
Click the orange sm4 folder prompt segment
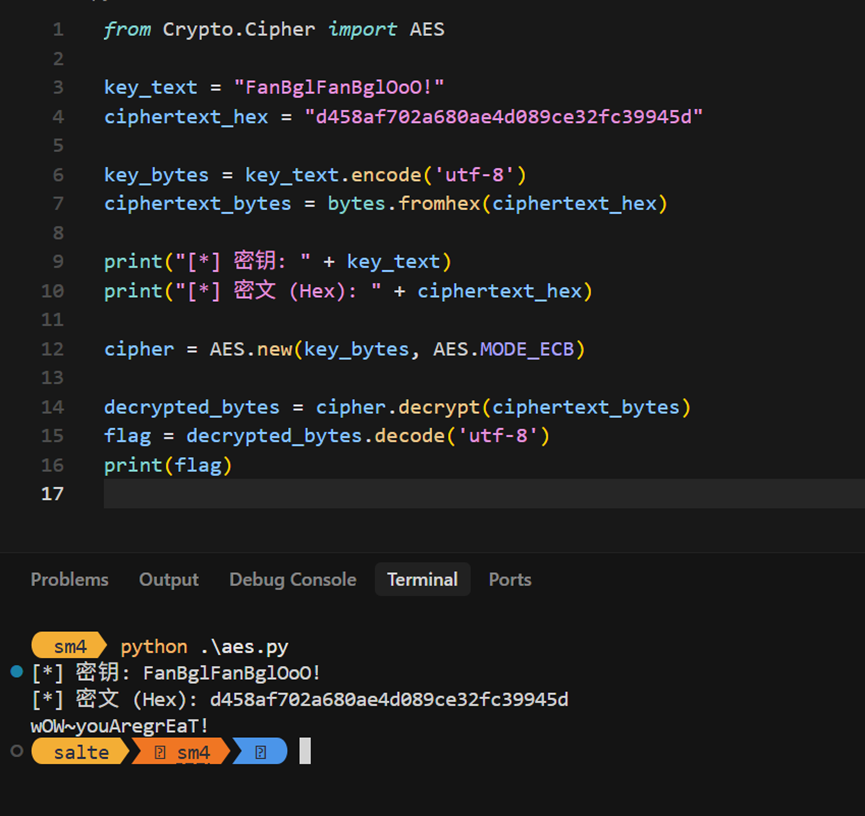pos(182,752)
